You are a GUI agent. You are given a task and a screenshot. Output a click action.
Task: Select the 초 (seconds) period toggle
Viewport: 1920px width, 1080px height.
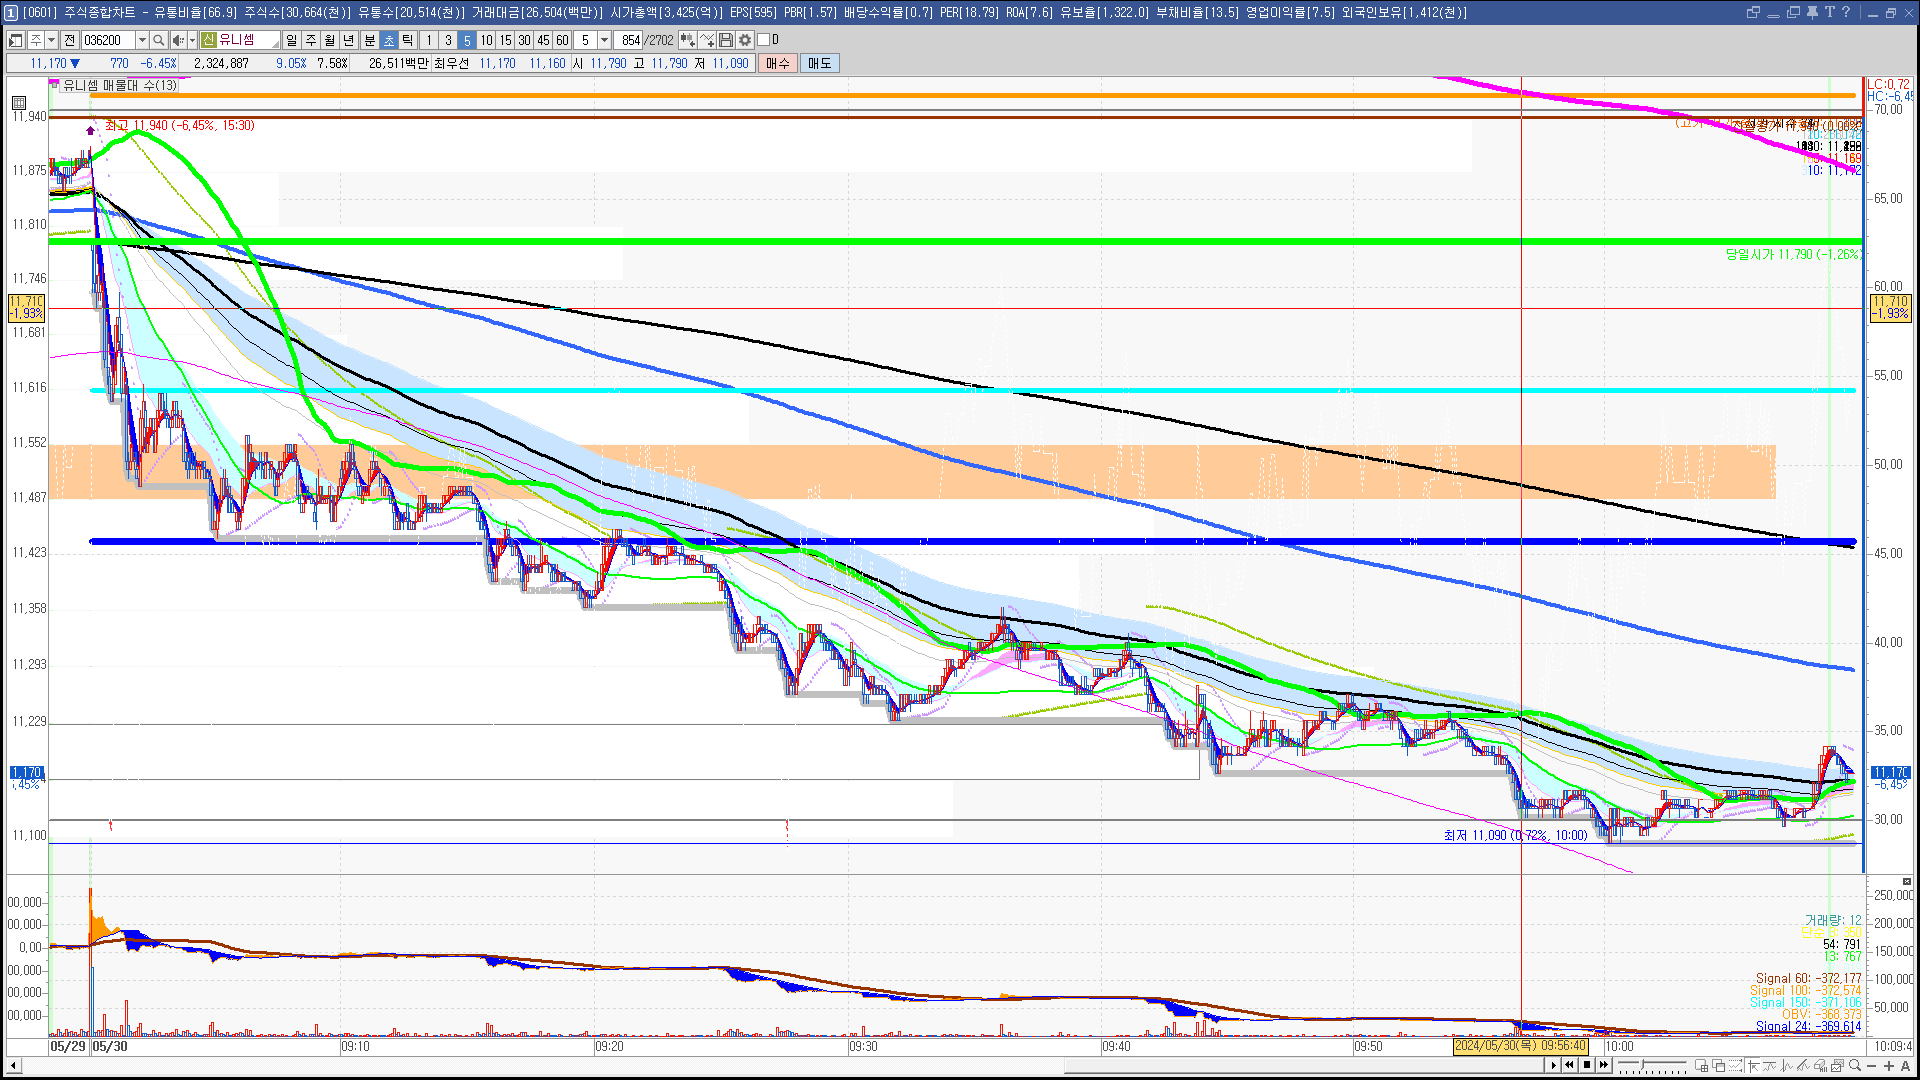point(389,40)
